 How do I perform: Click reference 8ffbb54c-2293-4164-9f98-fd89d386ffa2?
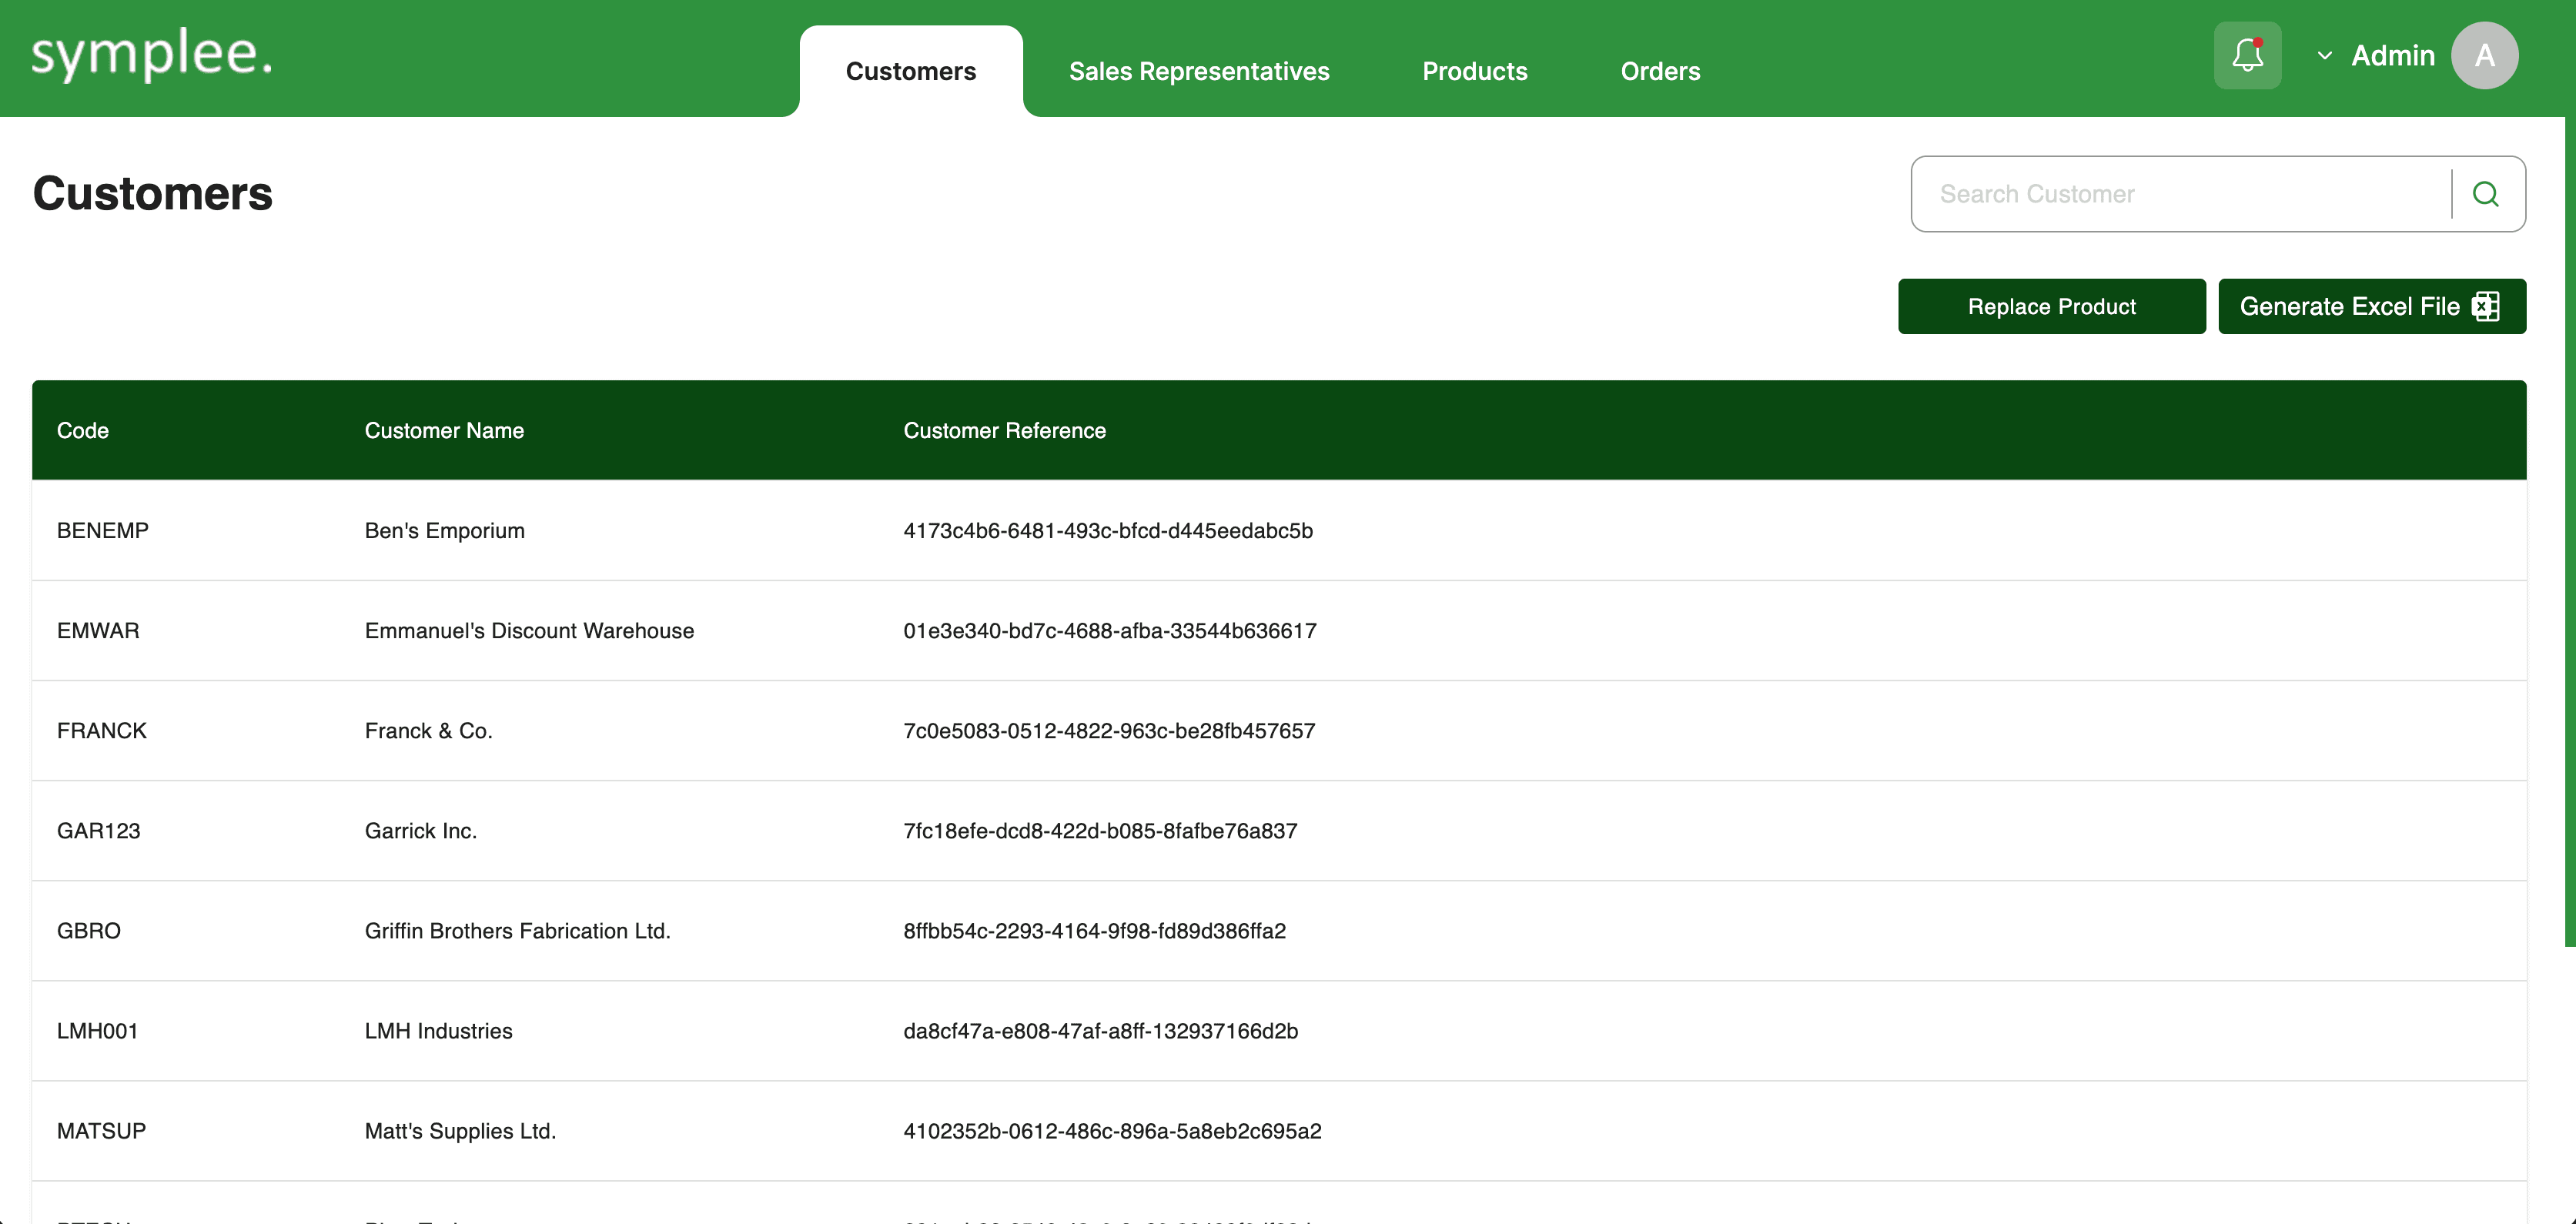tap(1094, 930)
